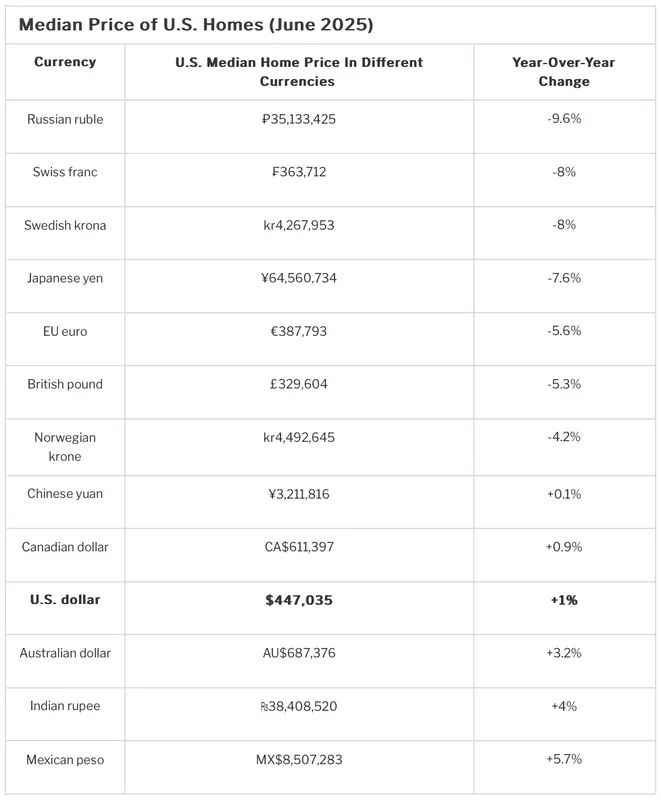Click the Swiss franc currency cell
Viewport: 661px width, 800px height.
(65, 172)
